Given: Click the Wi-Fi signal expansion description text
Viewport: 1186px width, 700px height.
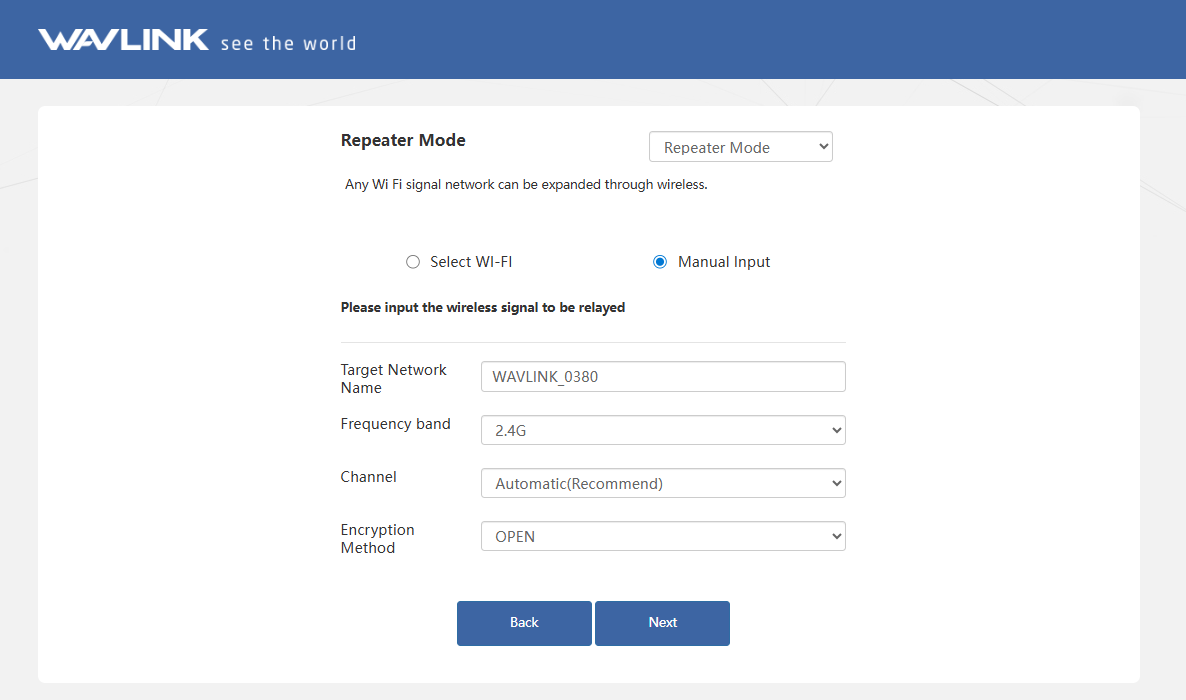Looking at the screenshot, I should click(x=526, y=185).
